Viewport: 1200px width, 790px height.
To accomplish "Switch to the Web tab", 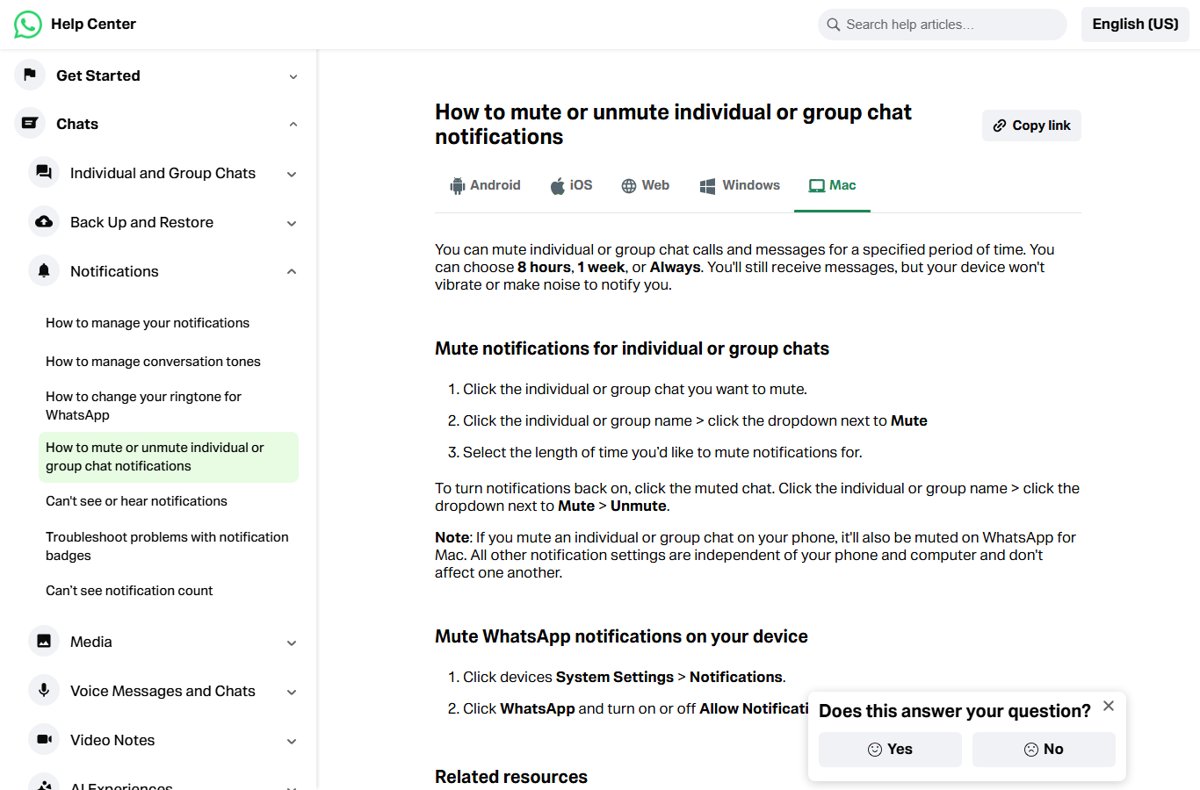I will (645, 186).
